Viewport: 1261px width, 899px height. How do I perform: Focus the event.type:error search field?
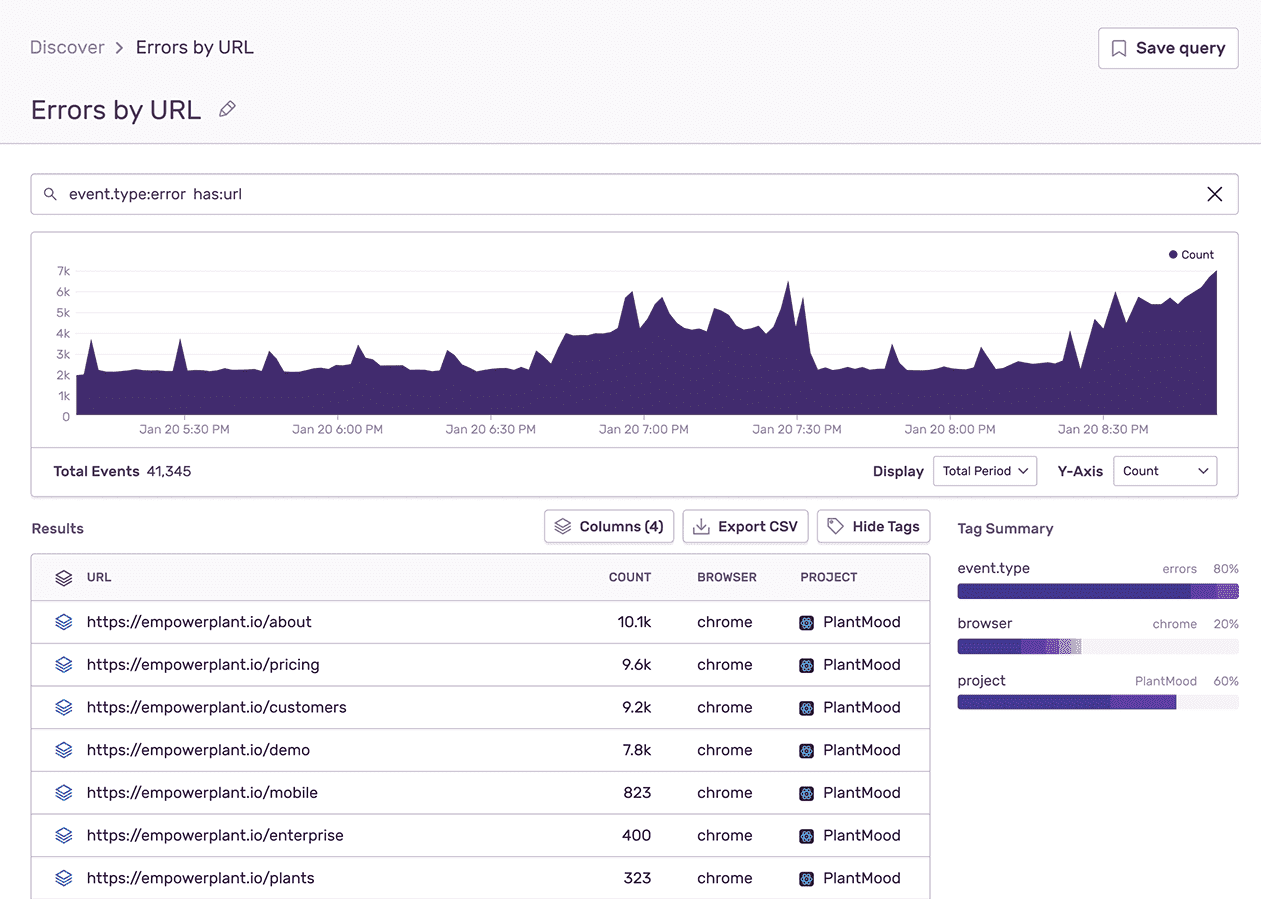pos(634,194)
